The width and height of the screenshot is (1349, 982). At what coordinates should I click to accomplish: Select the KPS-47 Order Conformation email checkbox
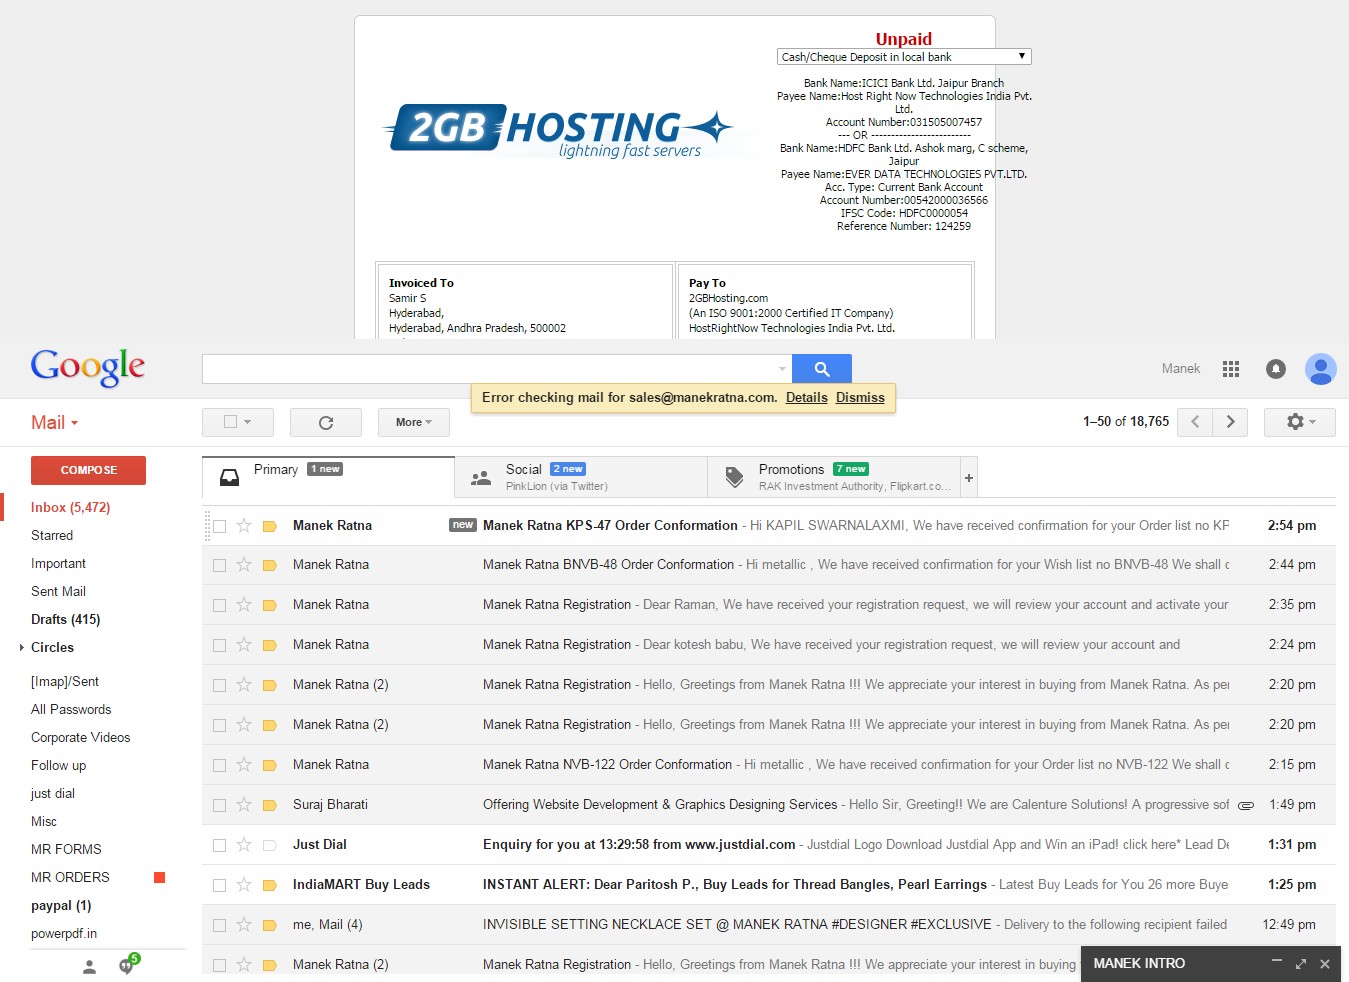click(219, 526)
